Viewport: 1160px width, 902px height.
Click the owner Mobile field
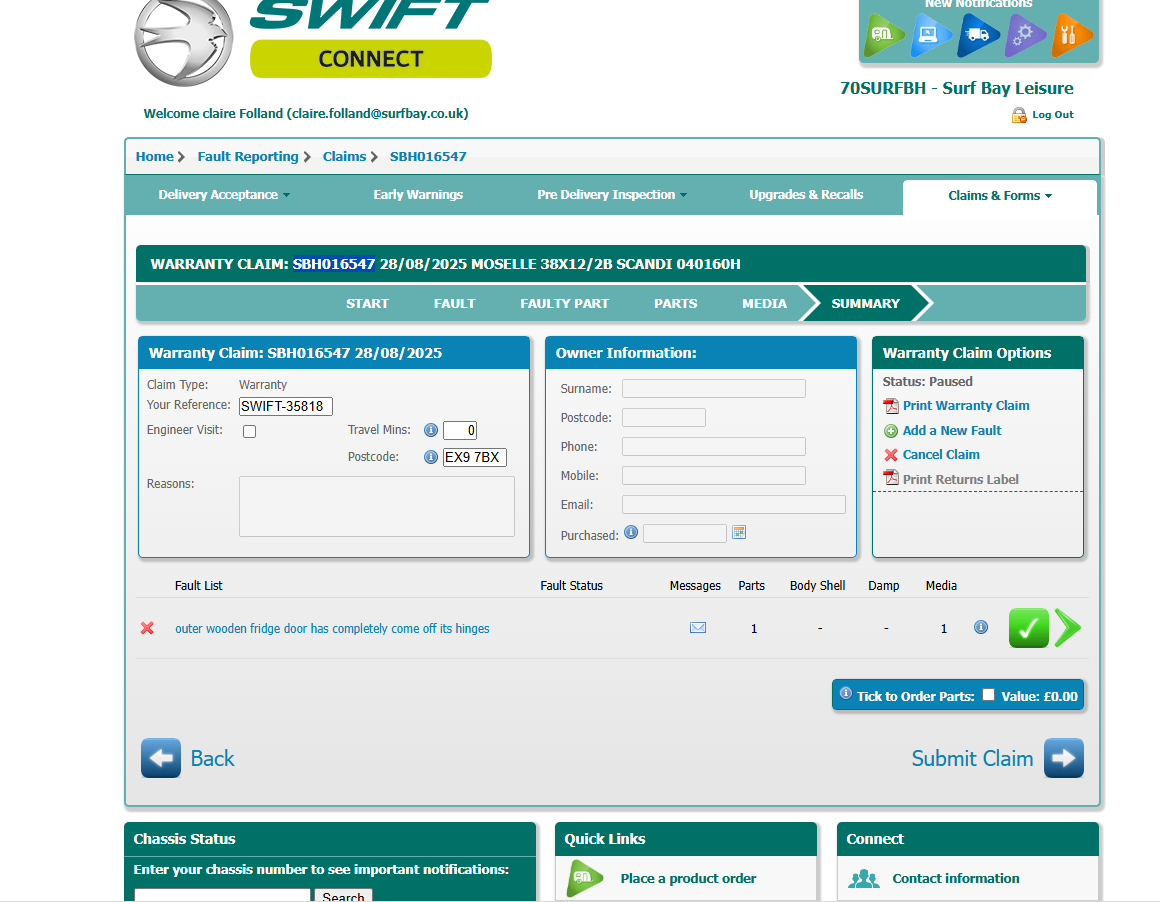pyautogui.click(x=713, y=475)
